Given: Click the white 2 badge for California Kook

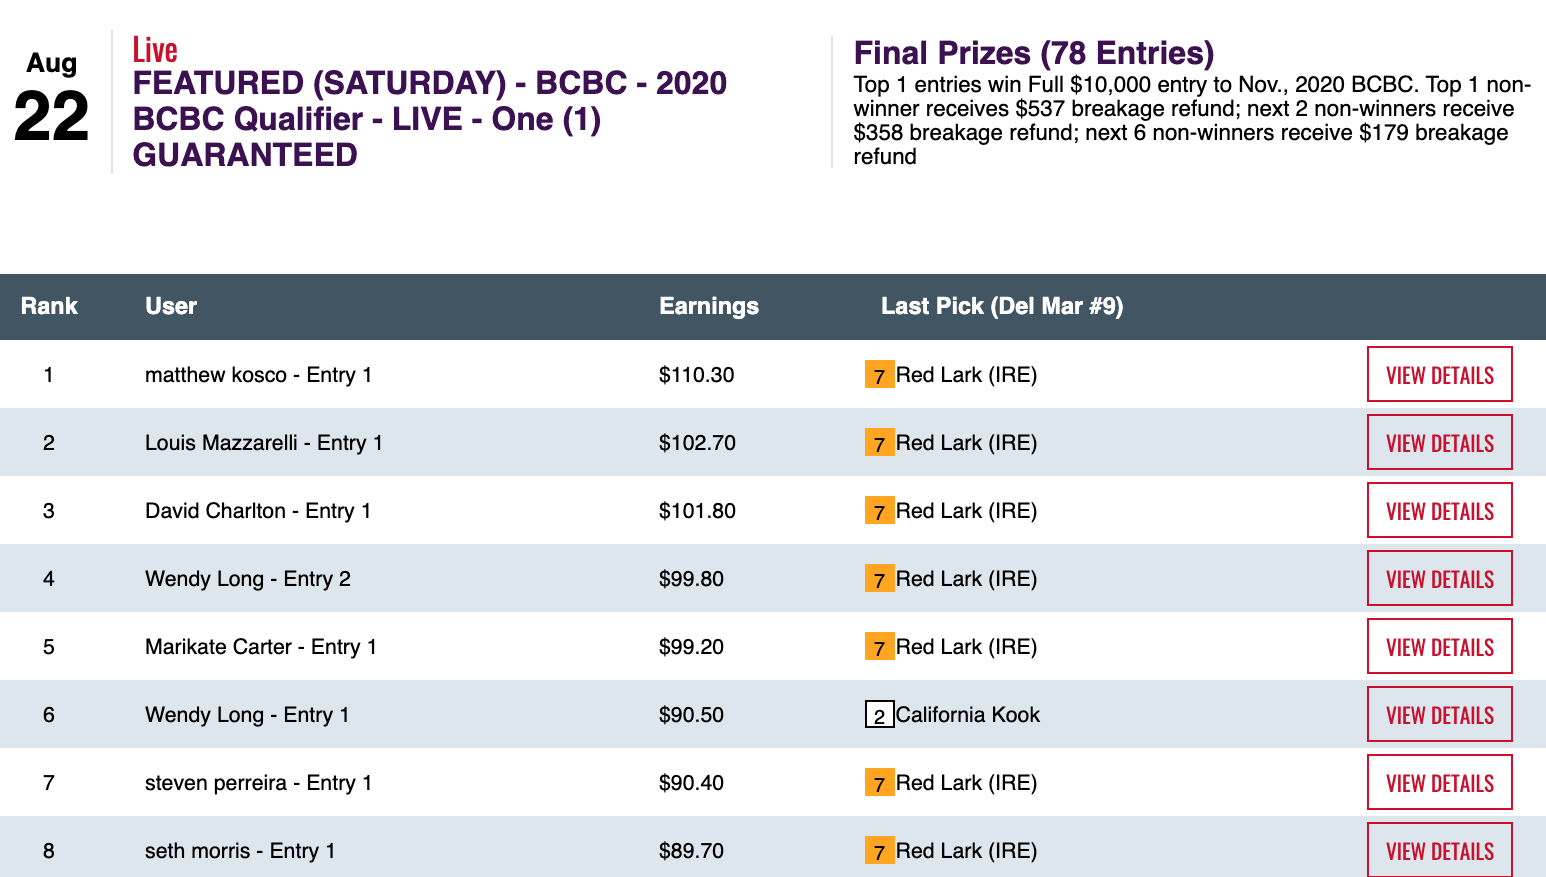Looking at the screenshot, I should 879,715.
